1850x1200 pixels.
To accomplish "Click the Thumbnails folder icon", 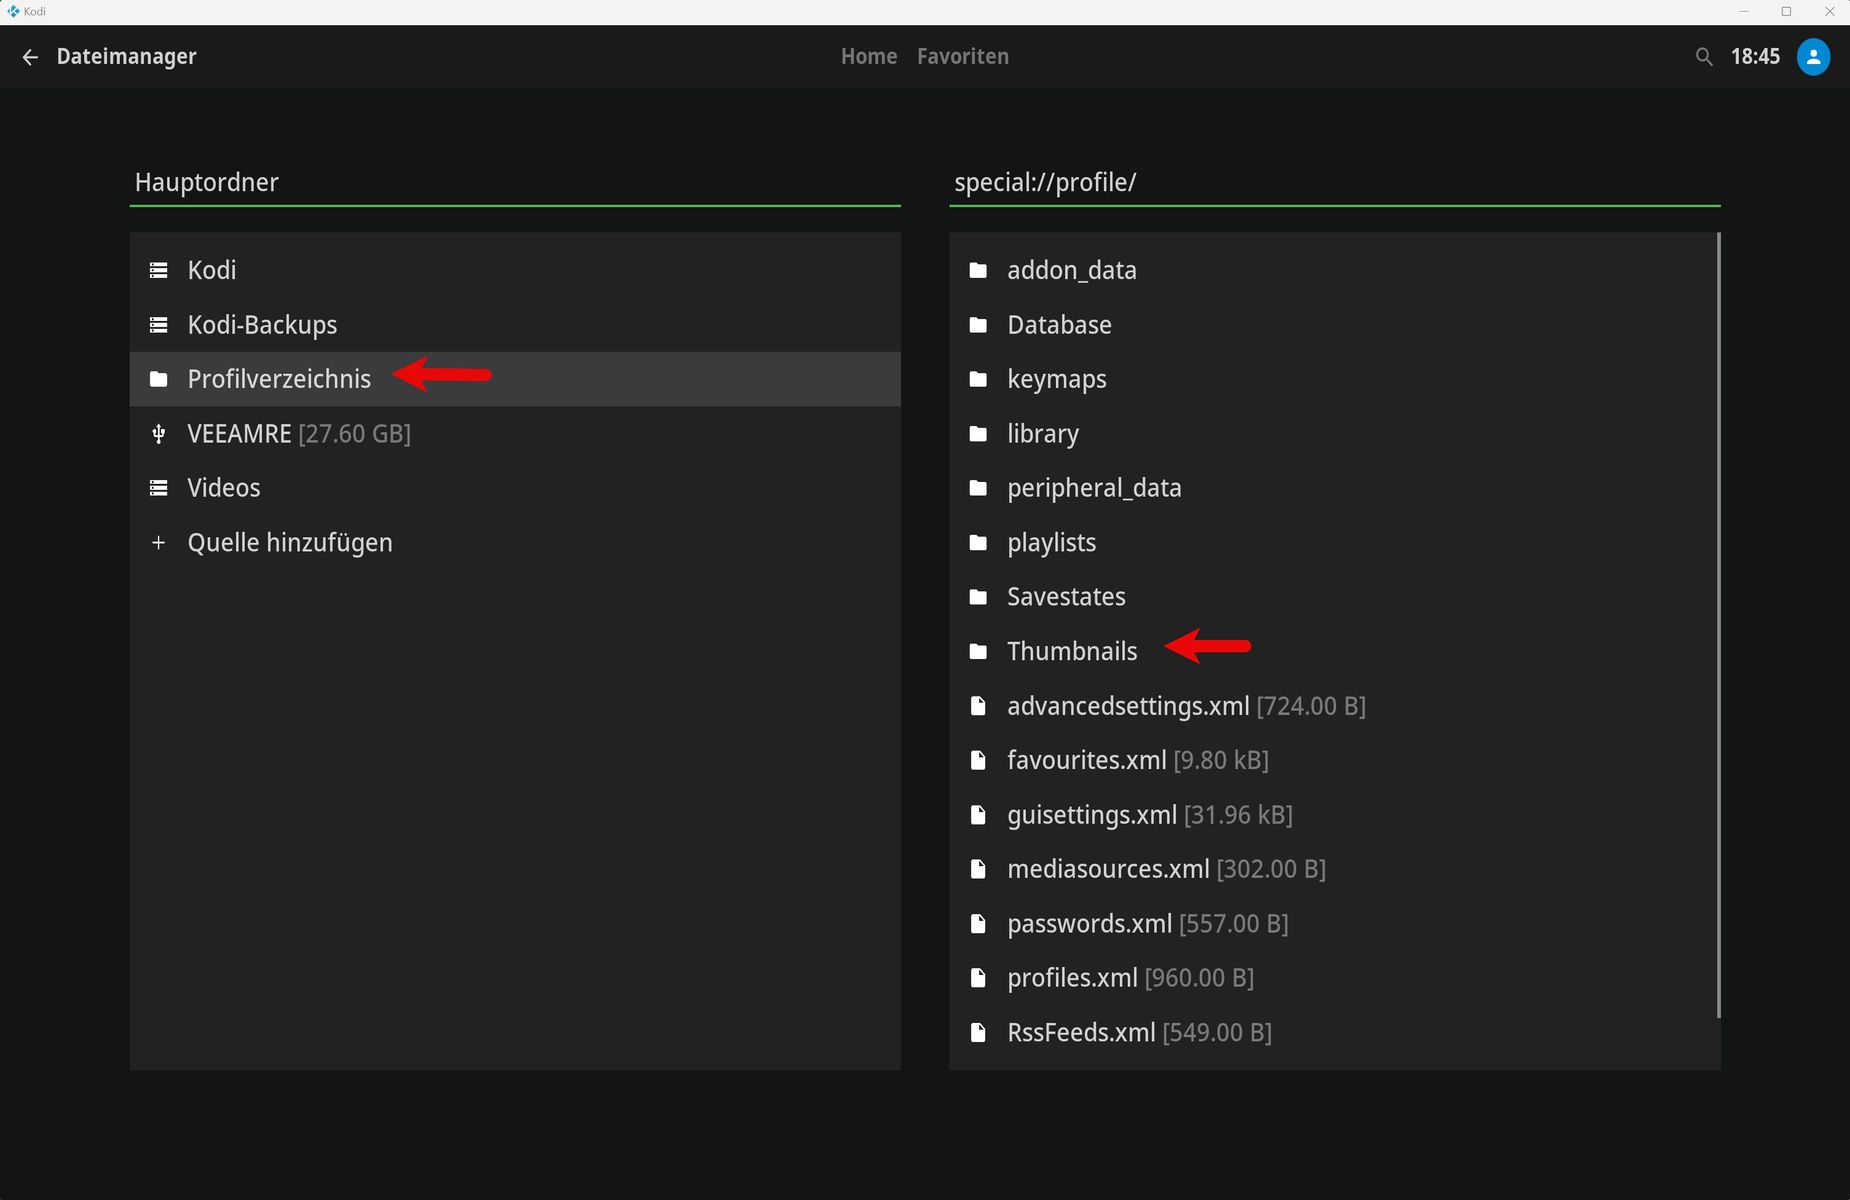I will point(978,652).
